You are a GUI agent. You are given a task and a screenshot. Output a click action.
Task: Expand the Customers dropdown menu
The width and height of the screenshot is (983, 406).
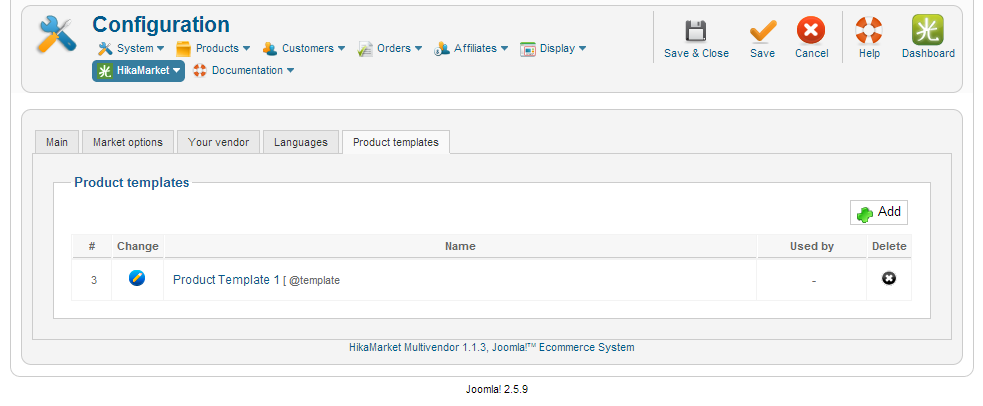coord(304,48)
